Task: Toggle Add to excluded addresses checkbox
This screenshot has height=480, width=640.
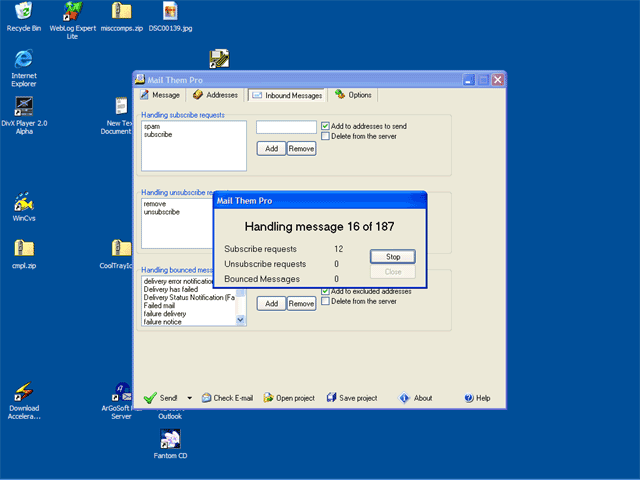Action: [325, 291]
